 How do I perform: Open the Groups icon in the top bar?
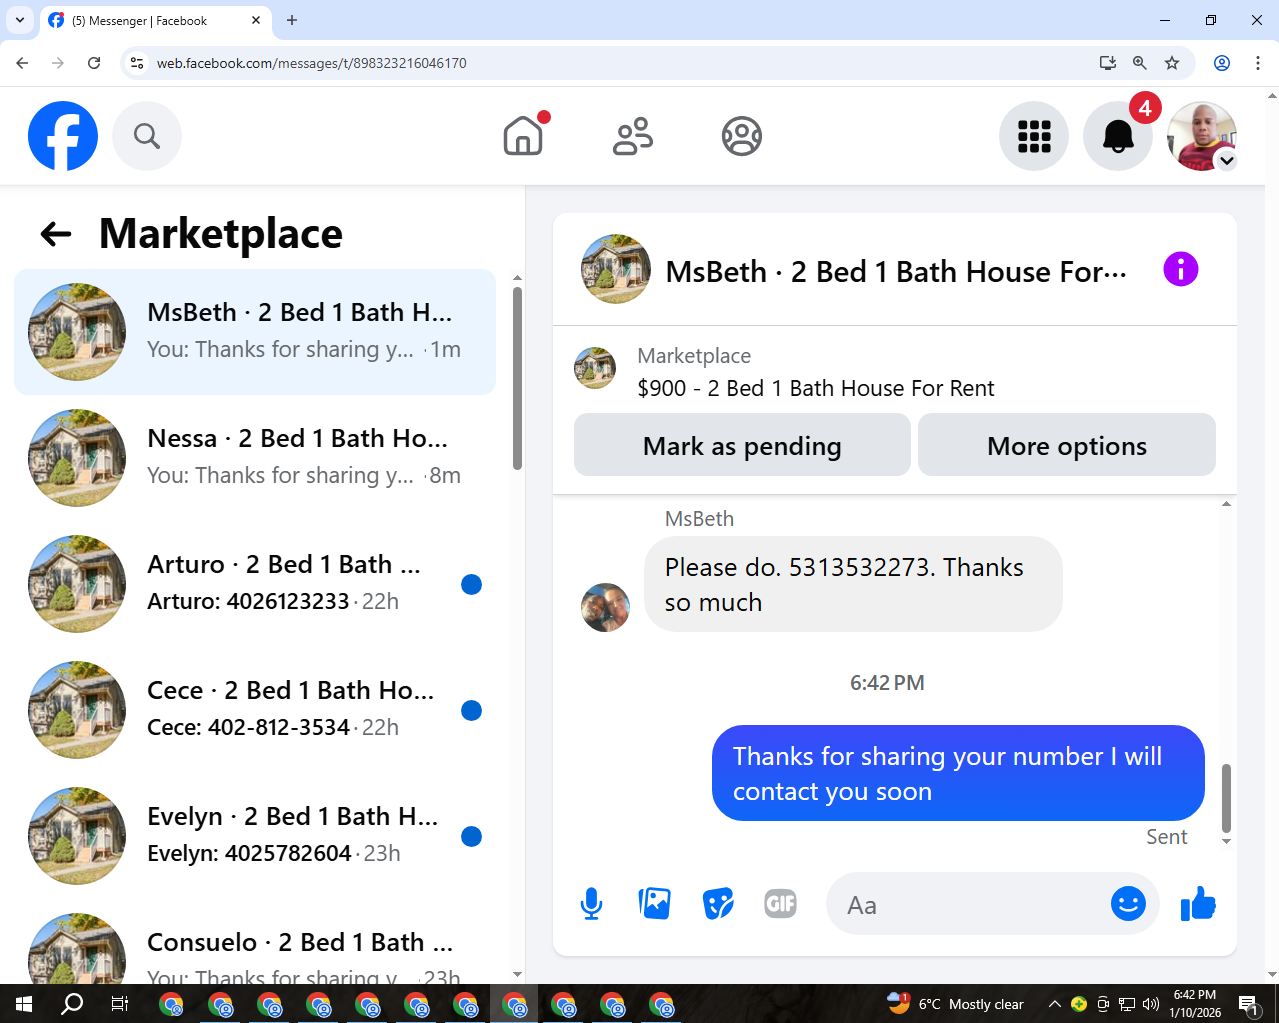[742, 136]
